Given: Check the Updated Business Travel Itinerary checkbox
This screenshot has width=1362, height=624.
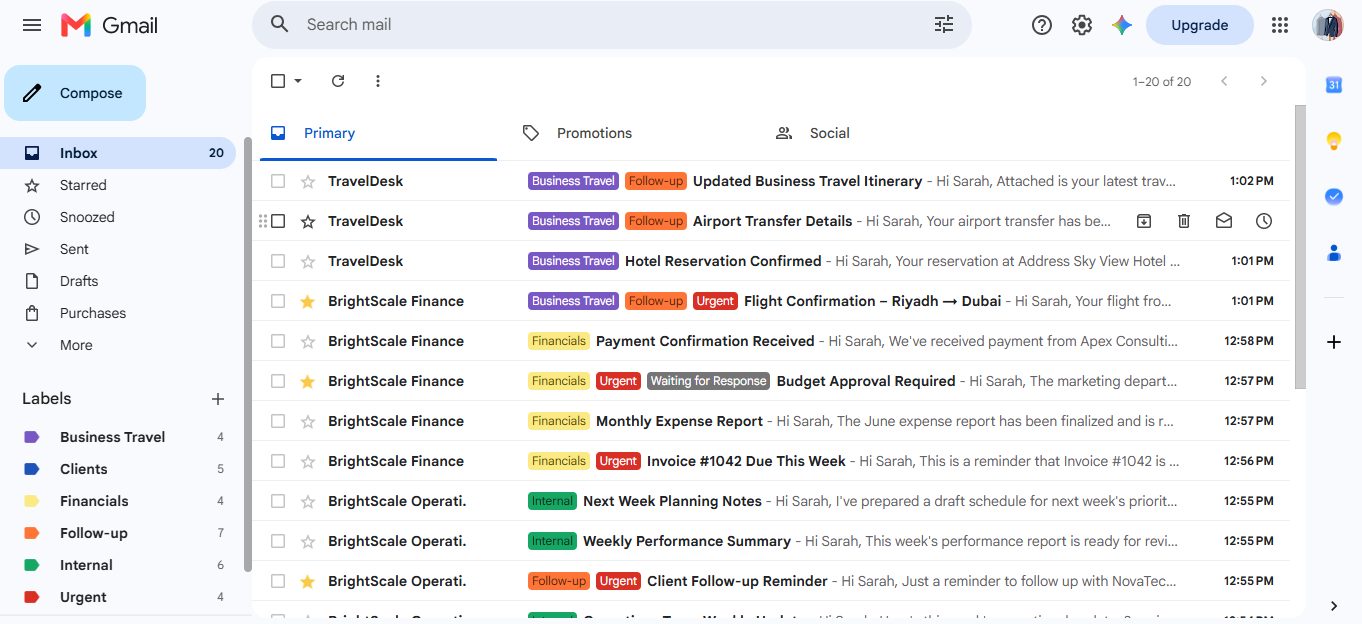Looking at the screenshot, I should (278, 181).
